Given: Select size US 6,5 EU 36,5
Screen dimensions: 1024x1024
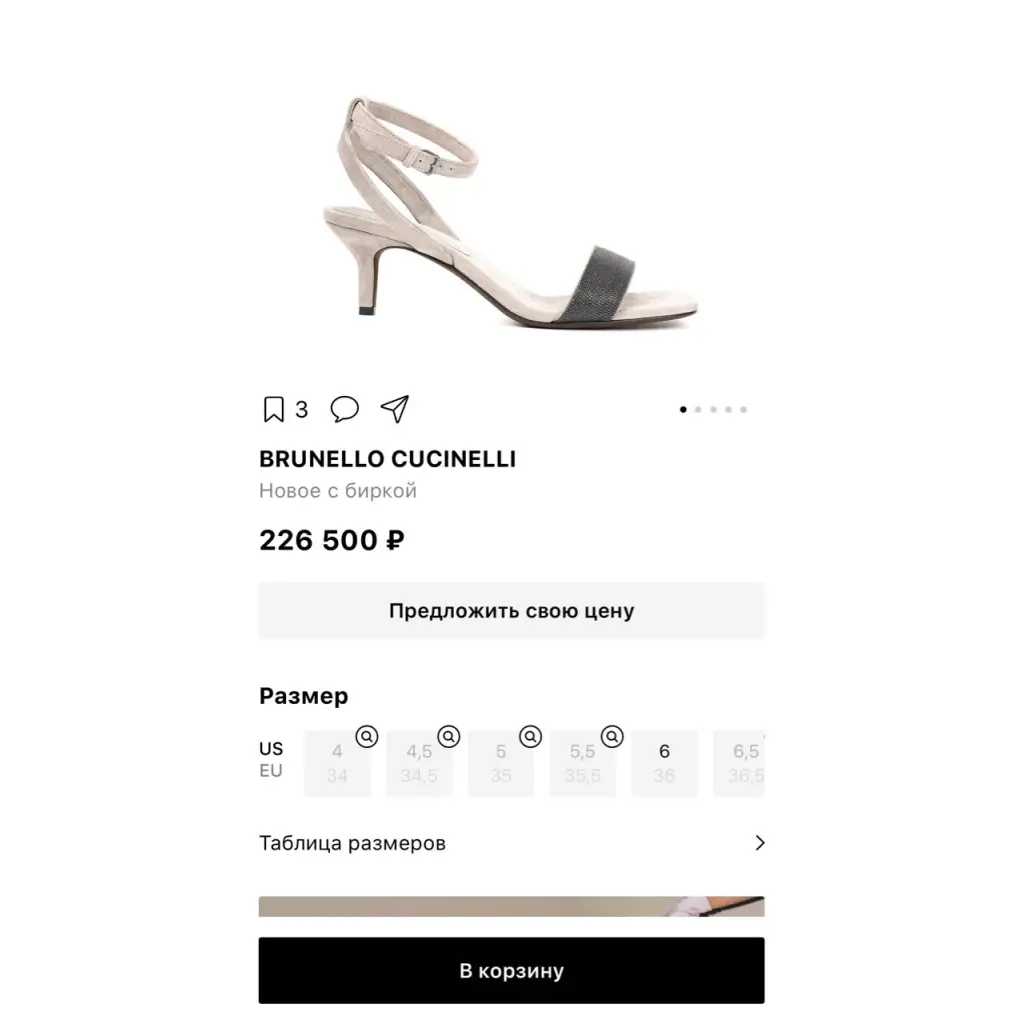Looking at the screenshot, I should (739, 763).
